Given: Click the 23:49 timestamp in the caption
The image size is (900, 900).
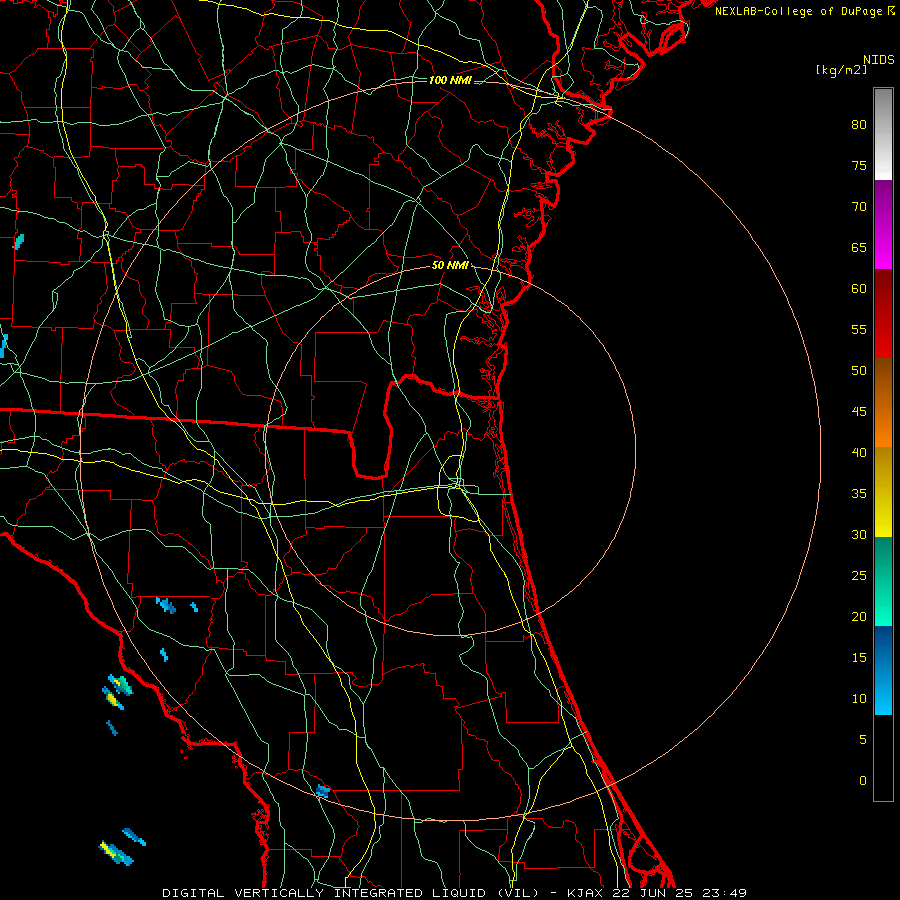Looking at the screenshot, I should tap(725, 893).
